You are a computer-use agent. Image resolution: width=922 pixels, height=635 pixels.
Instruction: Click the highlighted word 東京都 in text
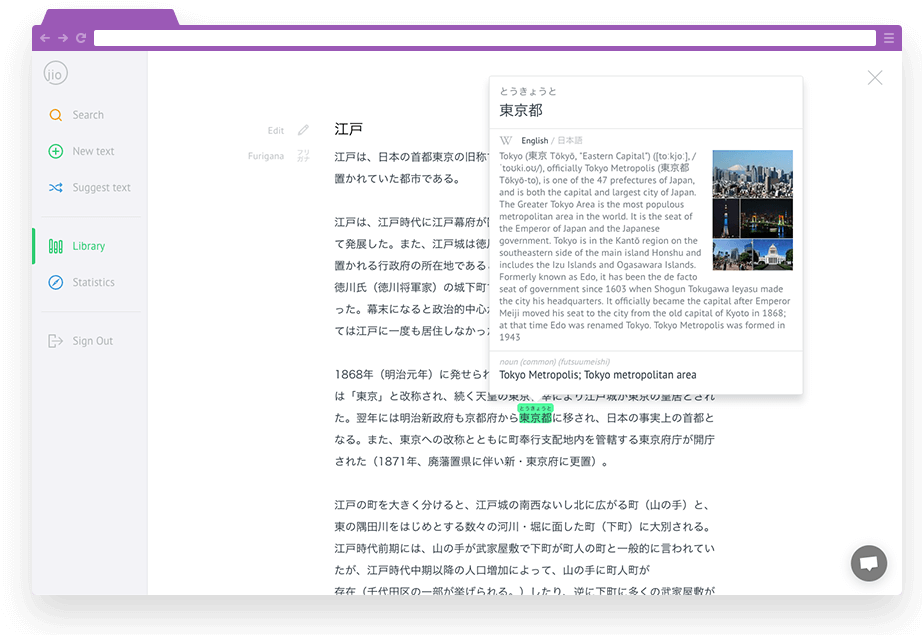[535, 418]
